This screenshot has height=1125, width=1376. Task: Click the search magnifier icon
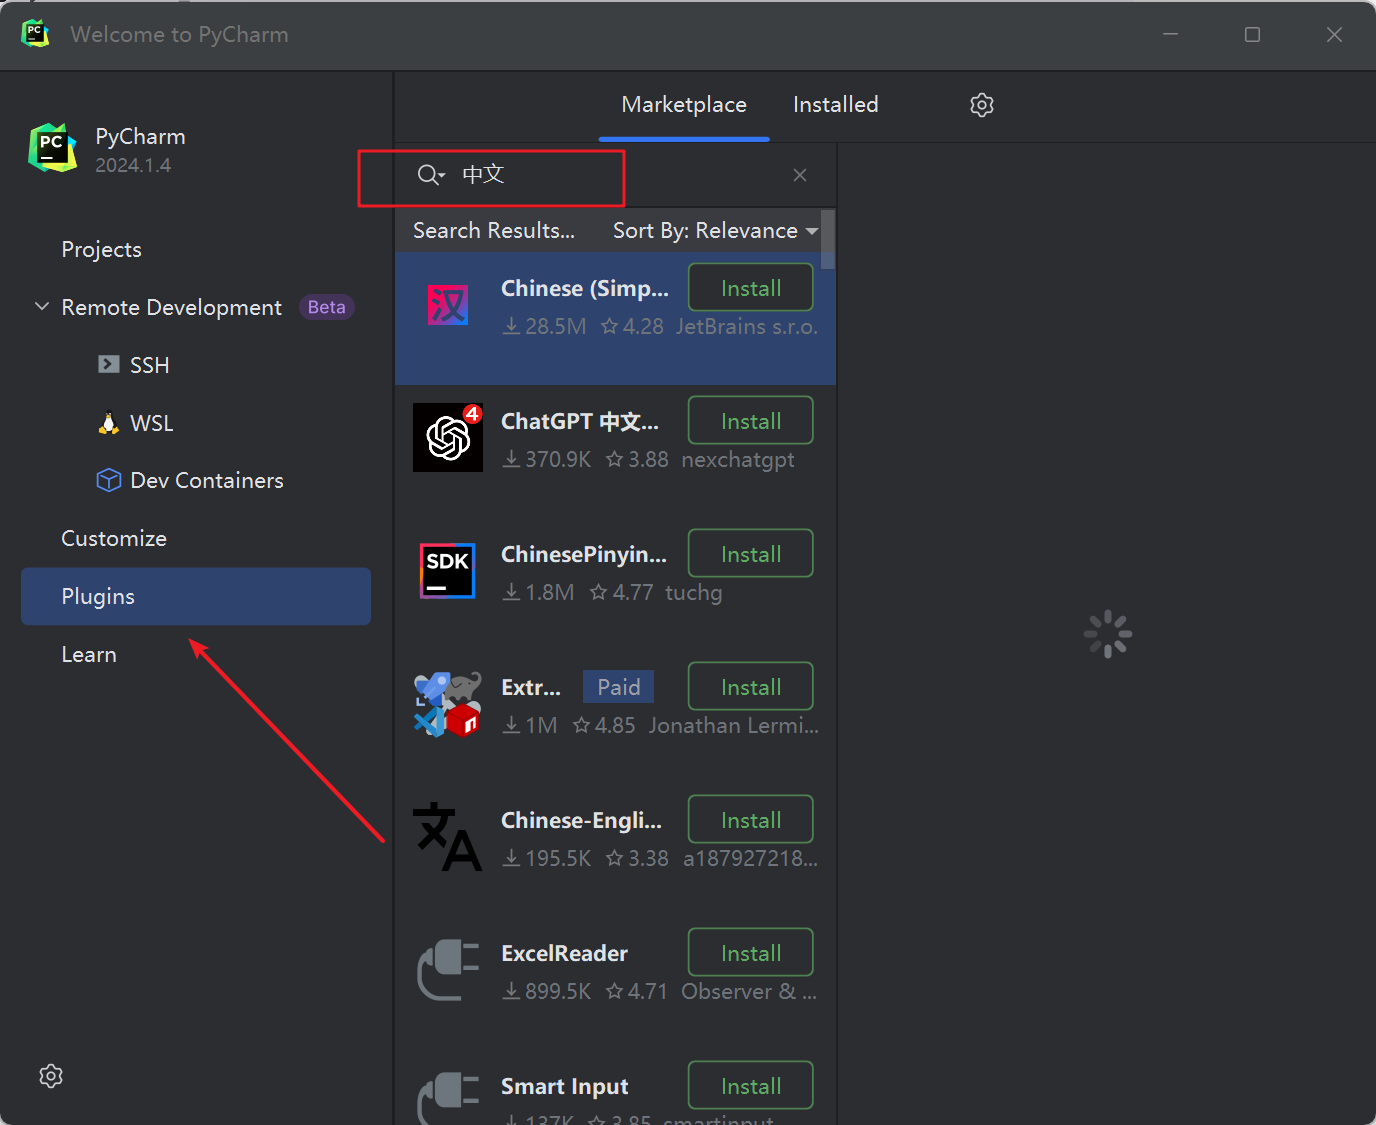pyautogui.click(x=429, y=175)
